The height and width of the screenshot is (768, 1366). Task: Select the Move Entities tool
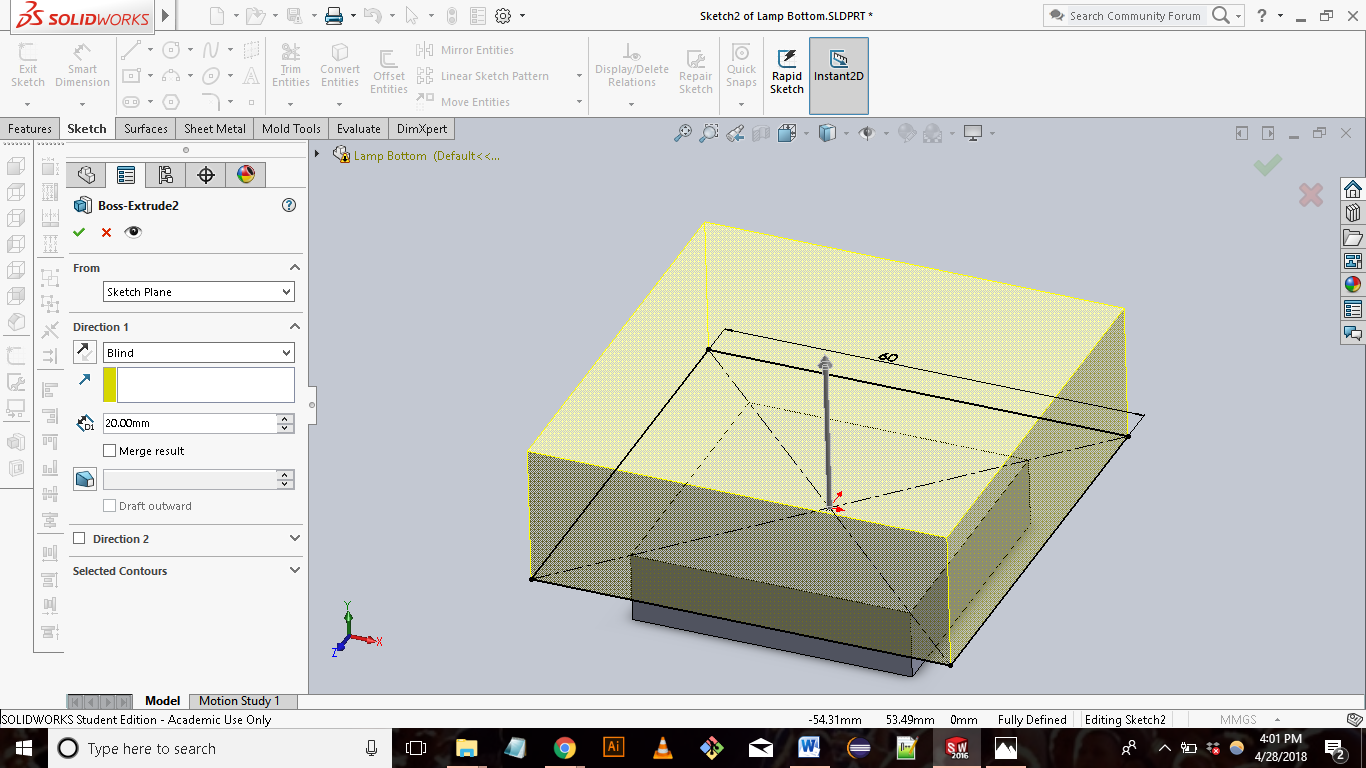pyautogui.click(x=463, y=102)
